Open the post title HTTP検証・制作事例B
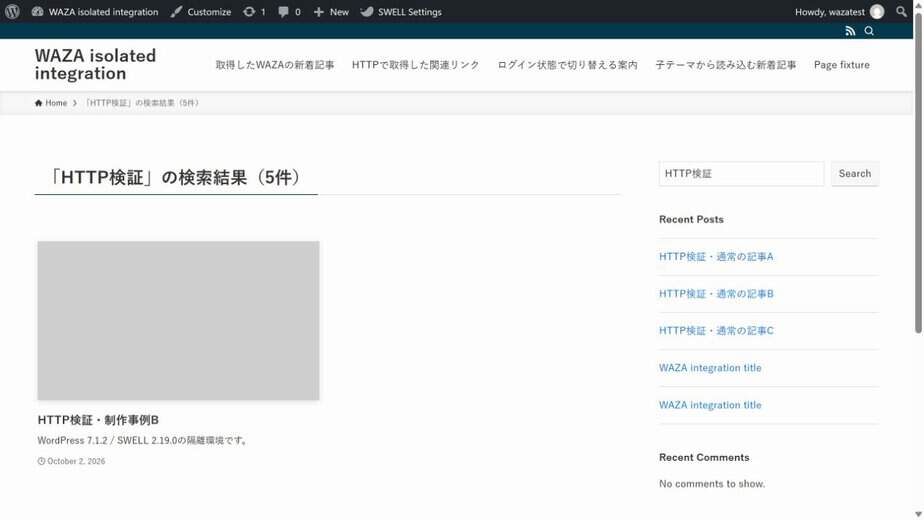924x520 pixels. click(x=98, y=420)
